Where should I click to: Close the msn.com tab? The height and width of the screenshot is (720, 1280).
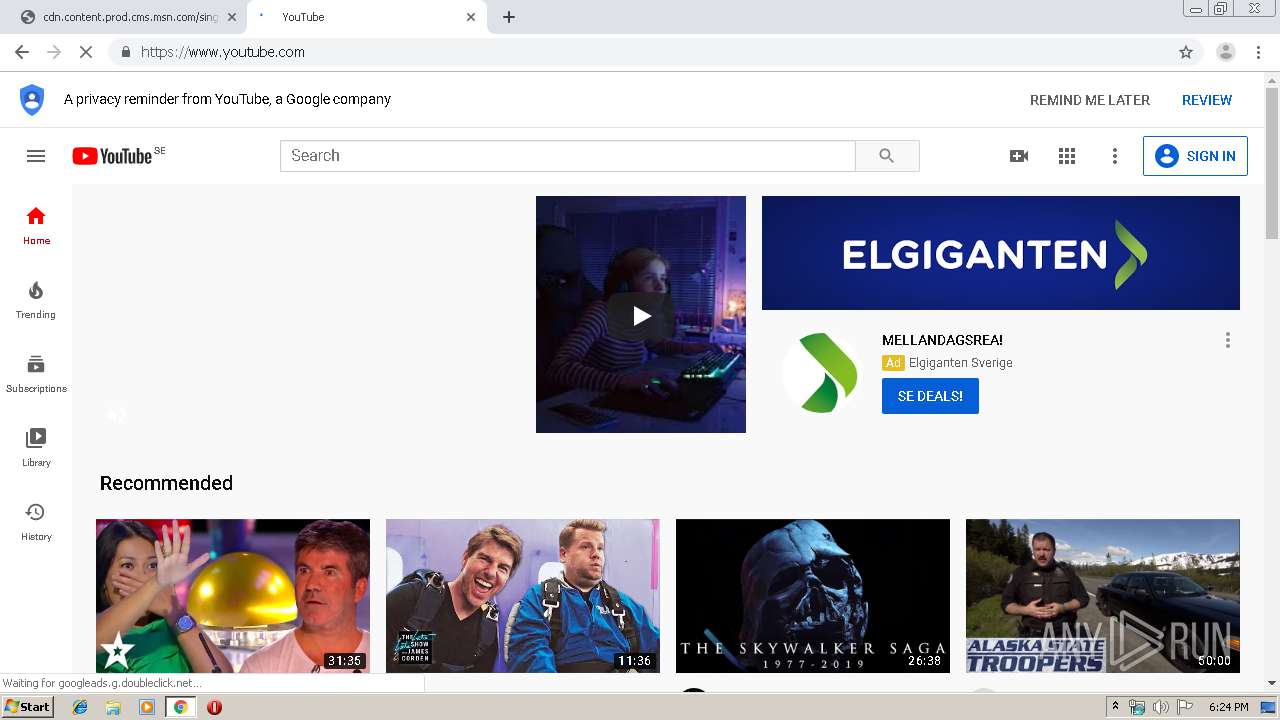(231, 17)
